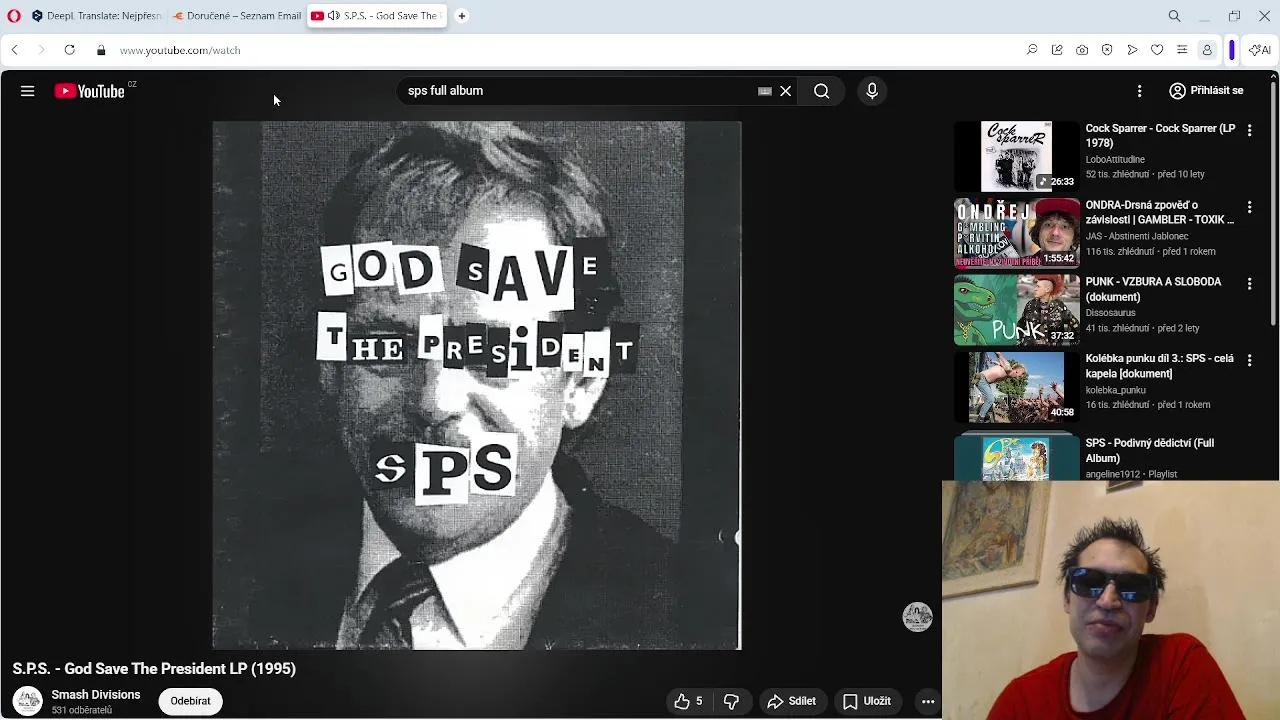
Task: Open the ad blocker shield icon
Action: pos(1107,50)
